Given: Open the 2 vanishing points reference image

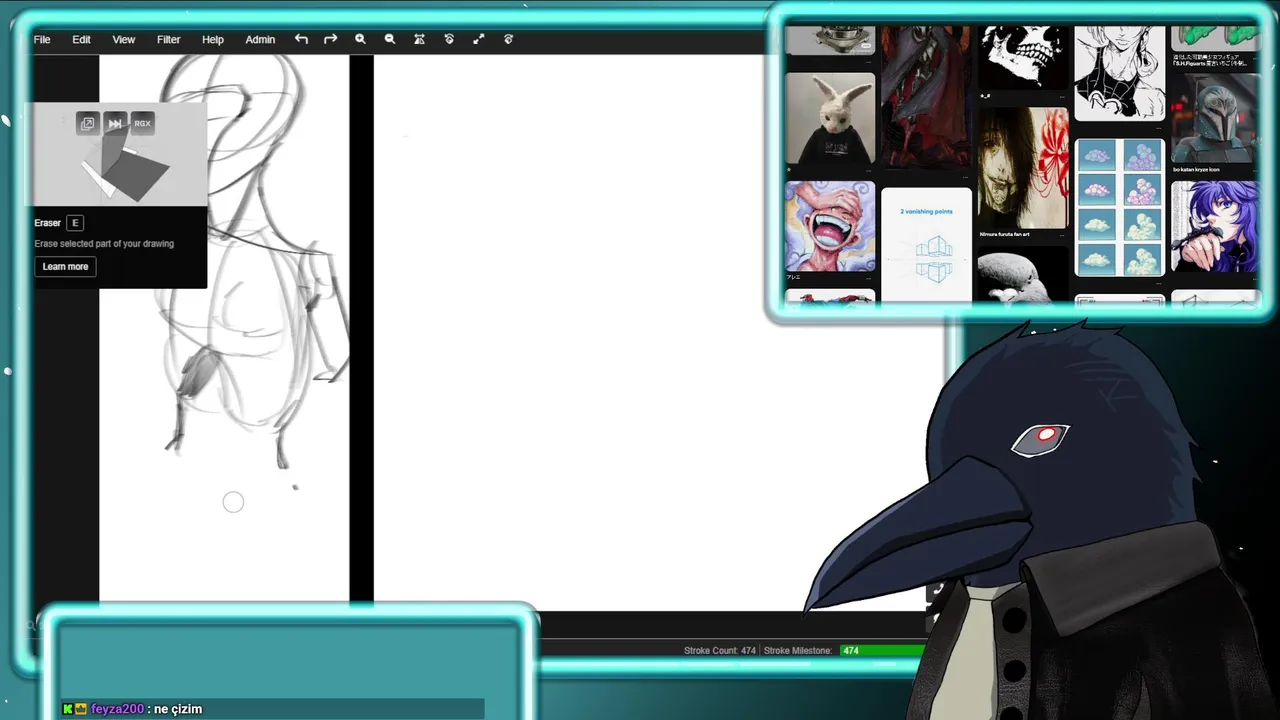Looking at the screenshot, I should click(x=926, y=244).
